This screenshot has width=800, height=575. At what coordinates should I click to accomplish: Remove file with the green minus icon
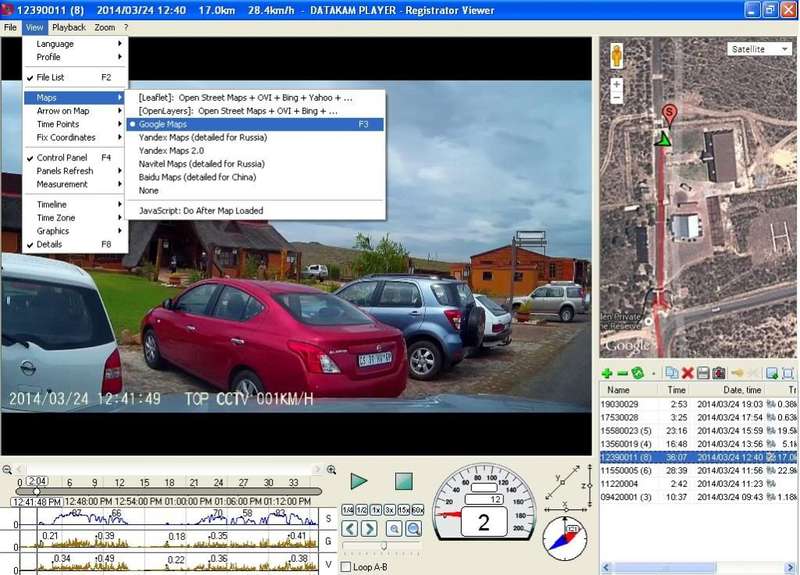(x=622, y=373)
